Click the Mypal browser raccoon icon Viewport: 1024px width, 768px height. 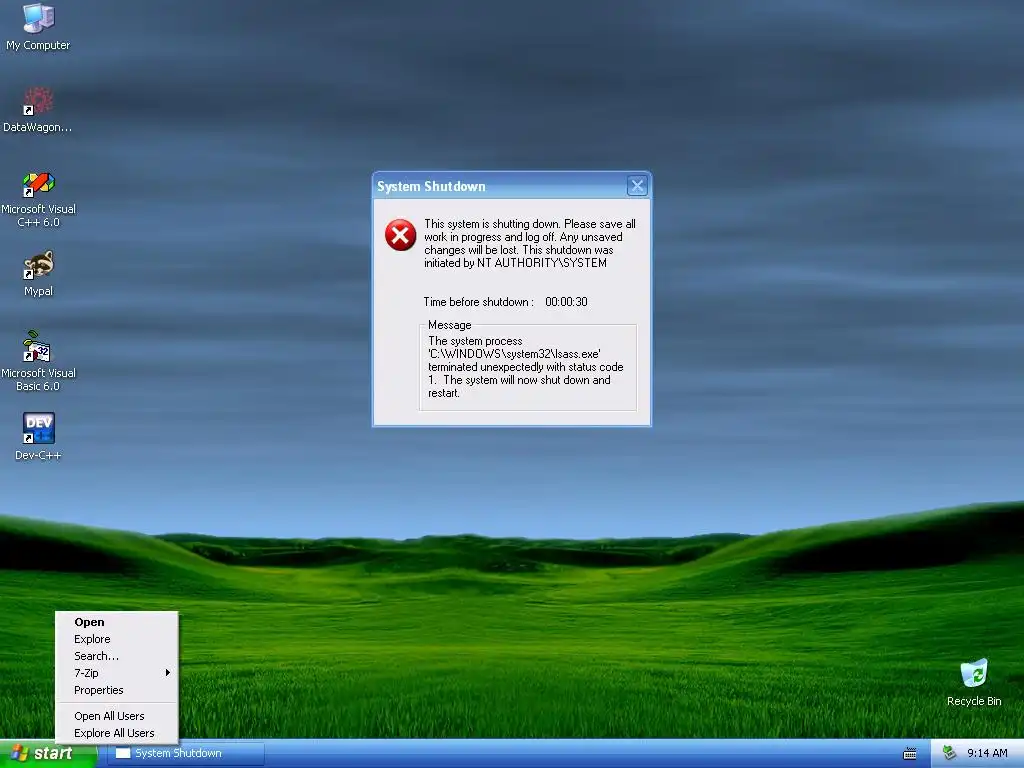(x=38, y=265)
